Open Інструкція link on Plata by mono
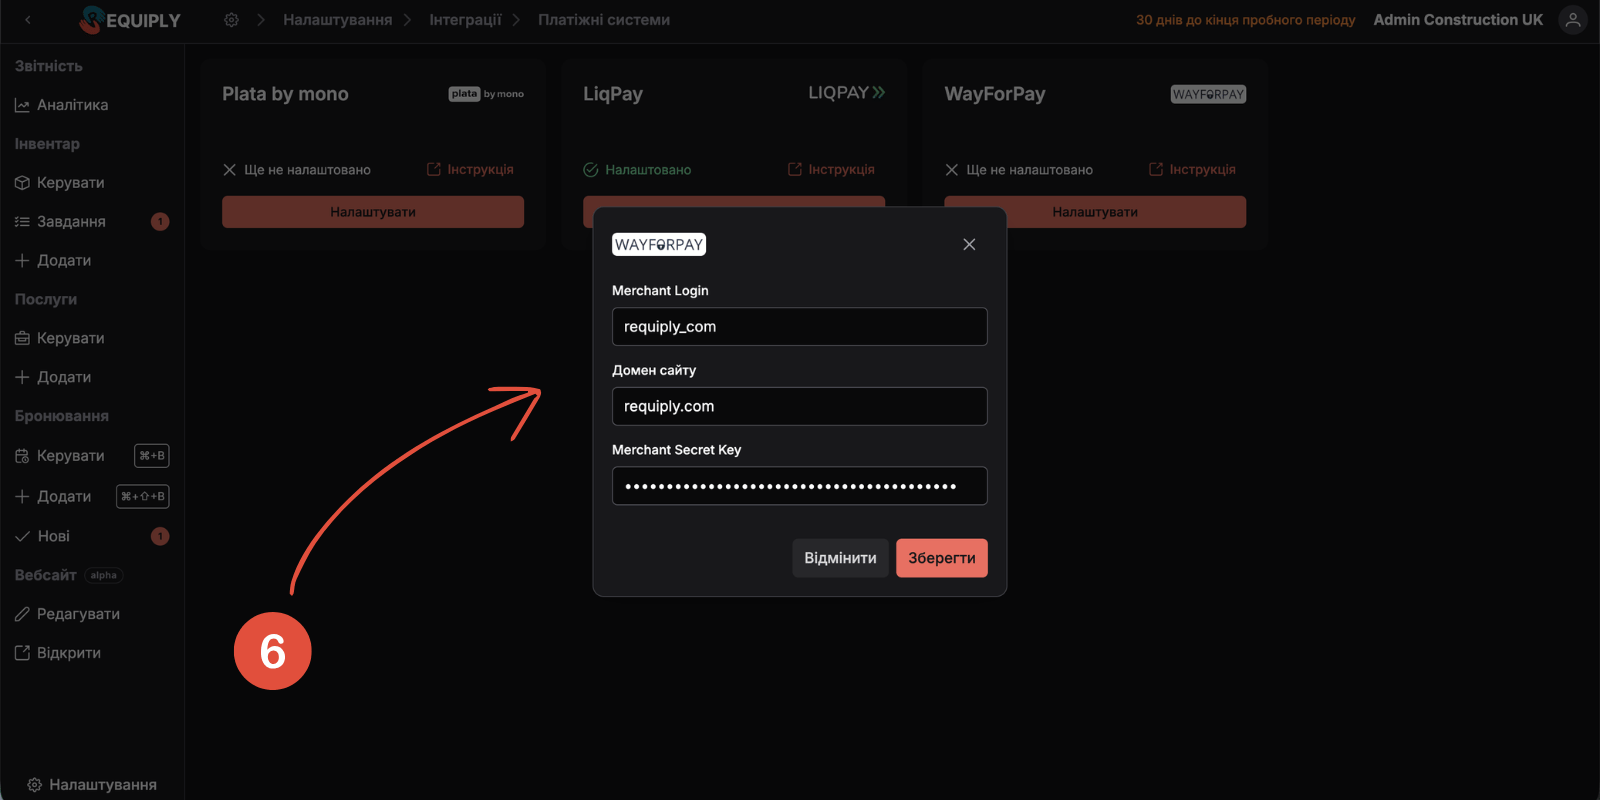 [x=471, y=170]
